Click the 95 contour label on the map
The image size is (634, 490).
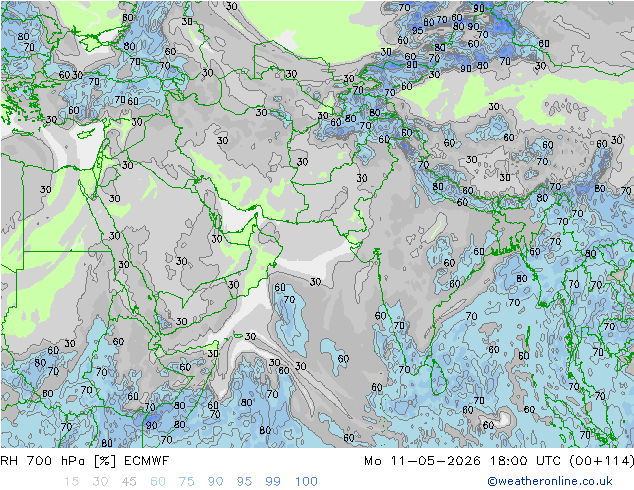[417, 30]
